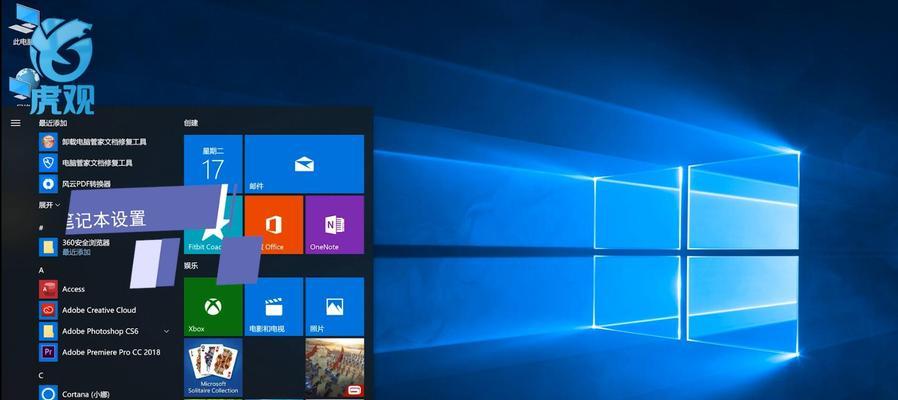898x400 pixels.
Task: Open the 360安全浏览器 folder icon
Action: pos(49,247)
